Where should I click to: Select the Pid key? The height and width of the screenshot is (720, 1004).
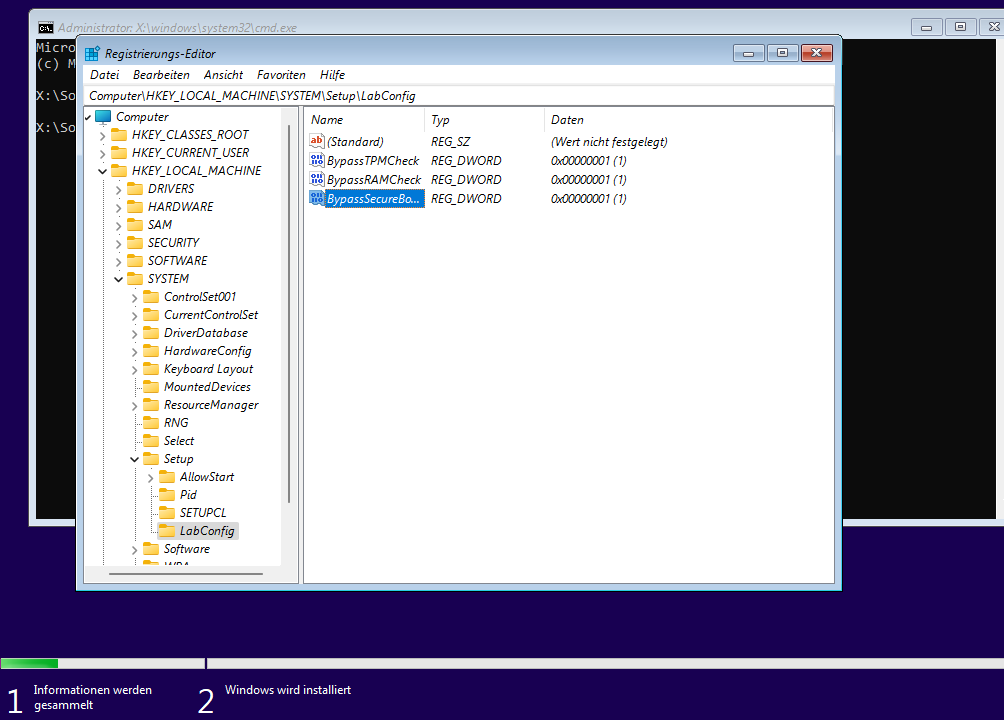tap(188, 495)
